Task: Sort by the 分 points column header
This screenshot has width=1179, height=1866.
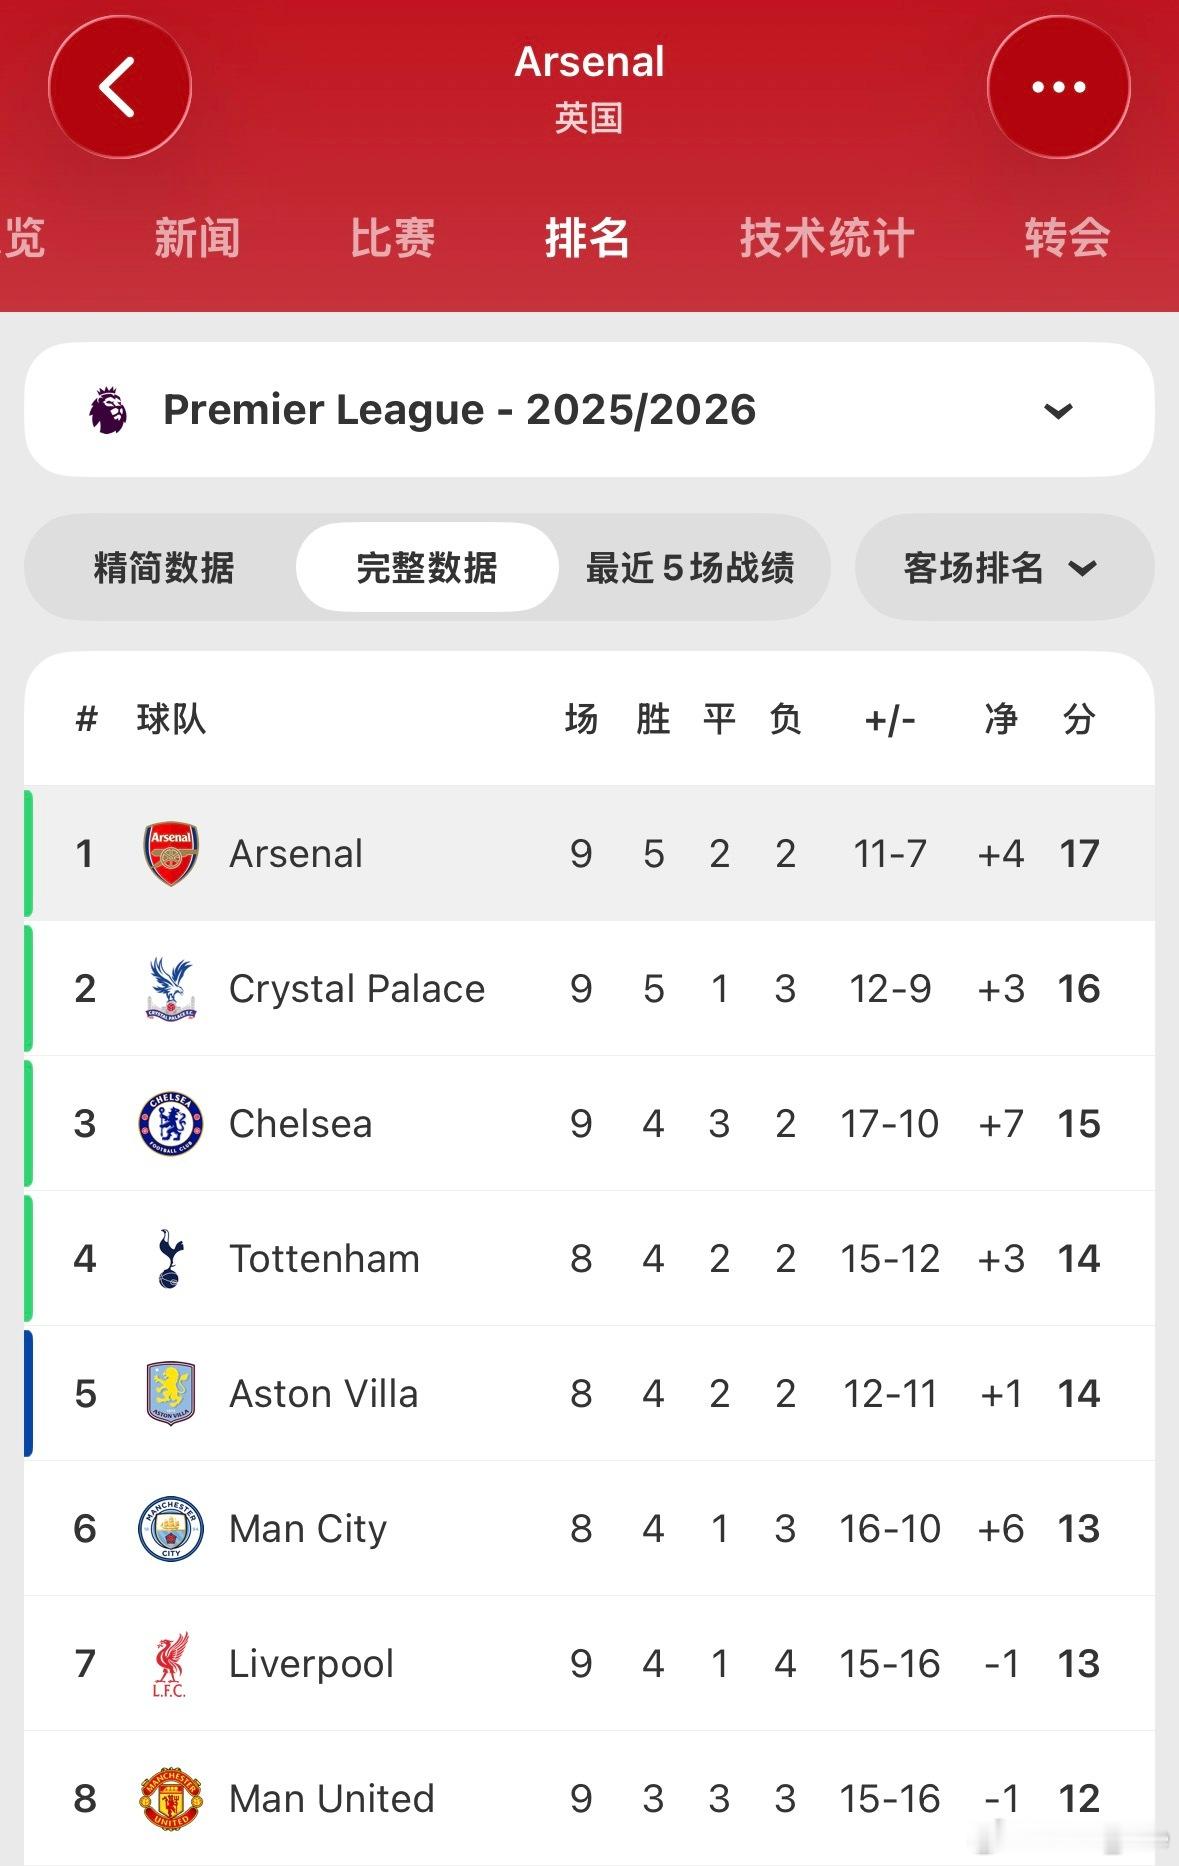Action: tap(1079, 719)
